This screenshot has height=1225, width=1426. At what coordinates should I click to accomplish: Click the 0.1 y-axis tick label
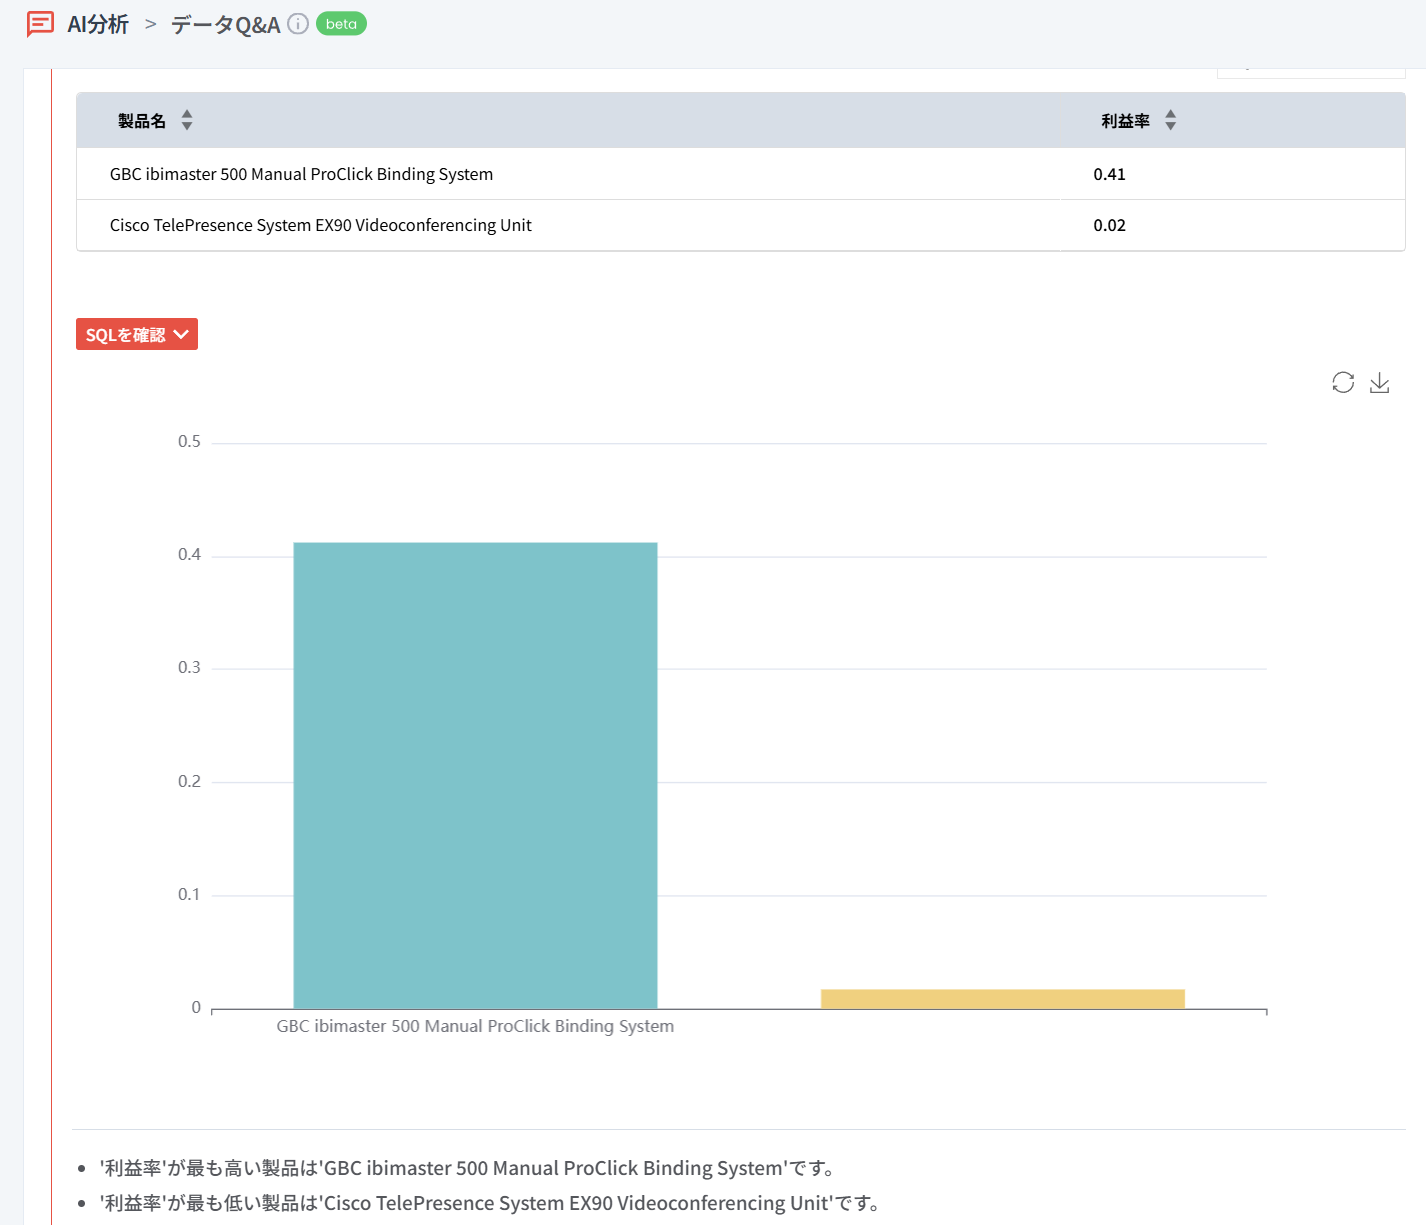[x=189, y=895]
